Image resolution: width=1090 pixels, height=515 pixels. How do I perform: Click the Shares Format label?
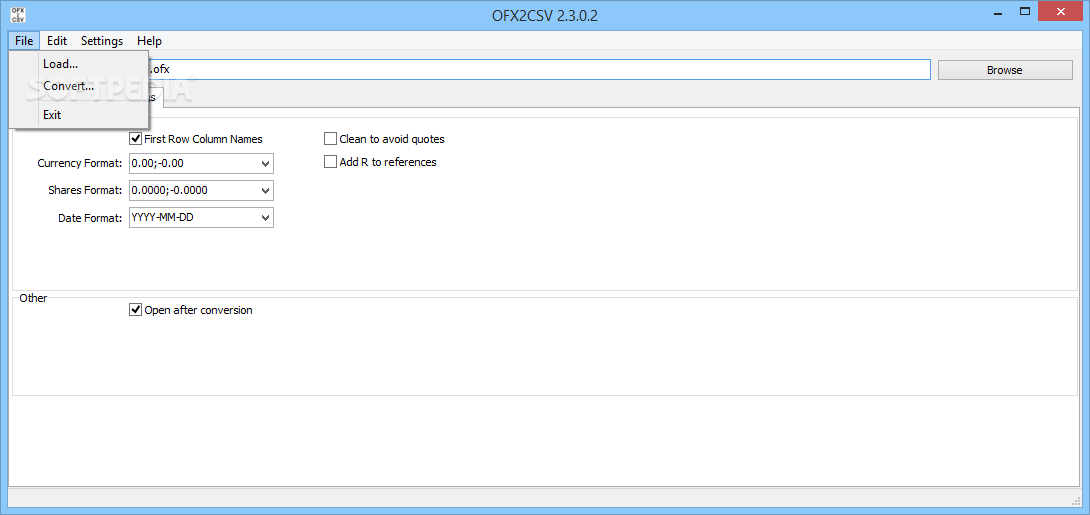pos(86,190)
